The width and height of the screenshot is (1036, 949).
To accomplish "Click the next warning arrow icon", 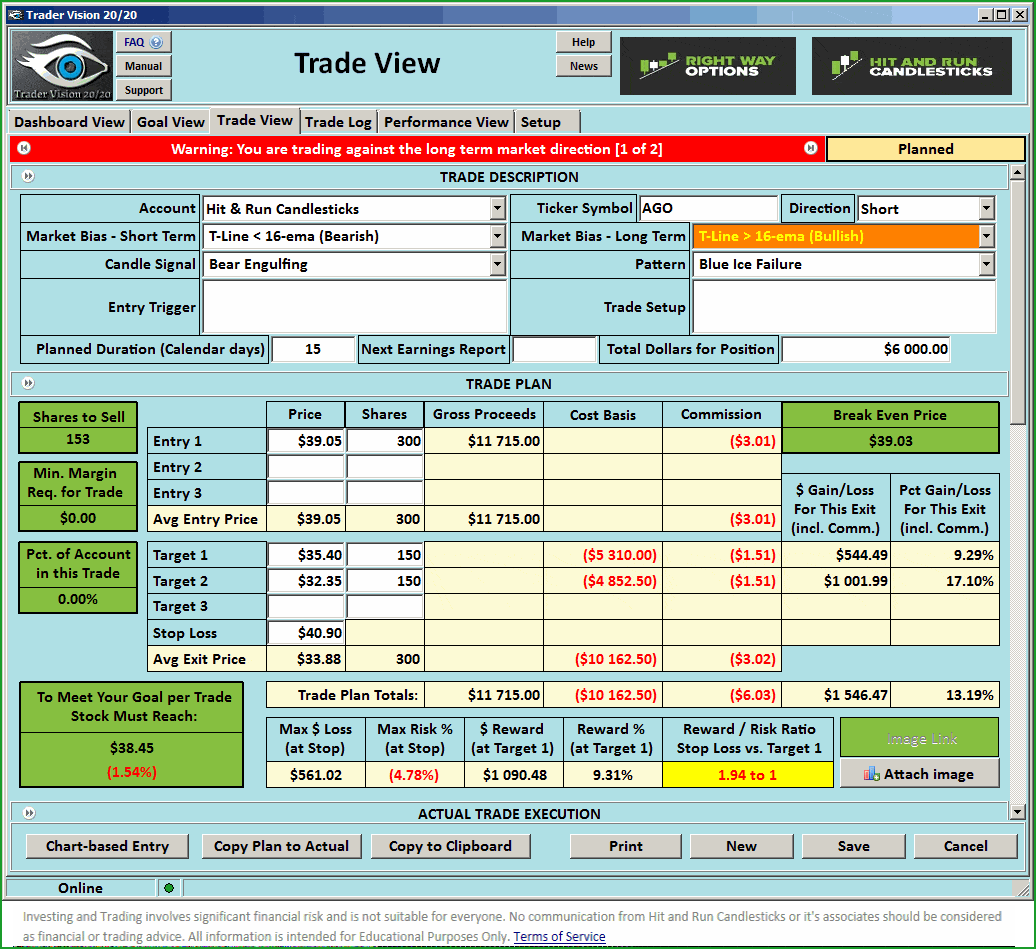I will pyautogui.click(x=811, y=148).
